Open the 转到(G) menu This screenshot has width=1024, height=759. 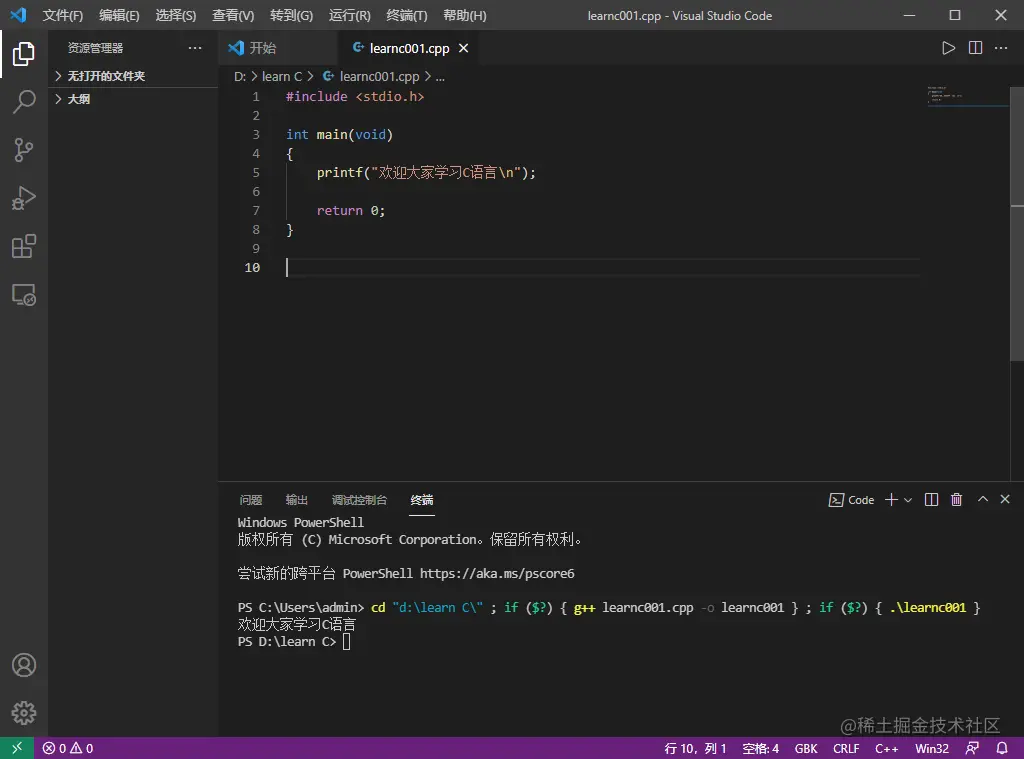(291, 15)
